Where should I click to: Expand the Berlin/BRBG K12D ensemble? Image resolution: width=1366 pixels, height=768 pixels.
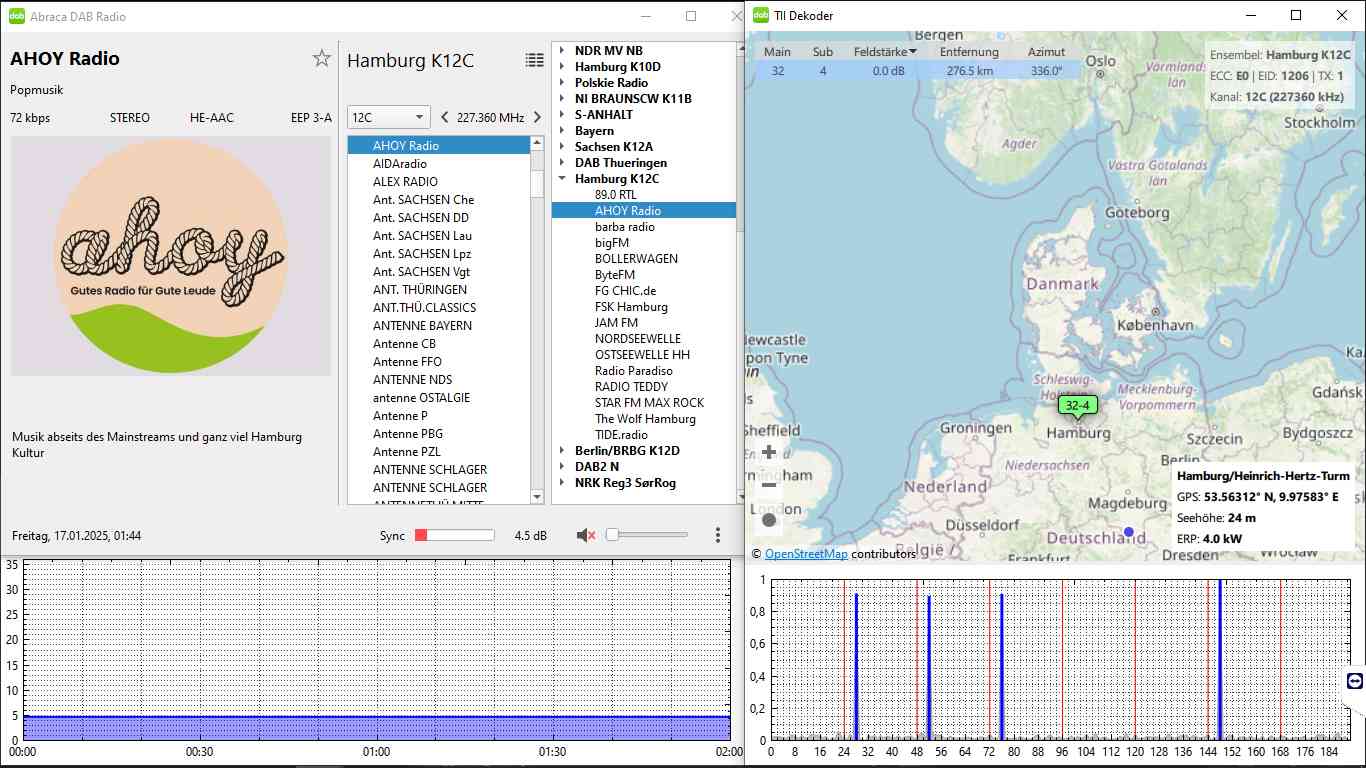(x=562, y=451)
